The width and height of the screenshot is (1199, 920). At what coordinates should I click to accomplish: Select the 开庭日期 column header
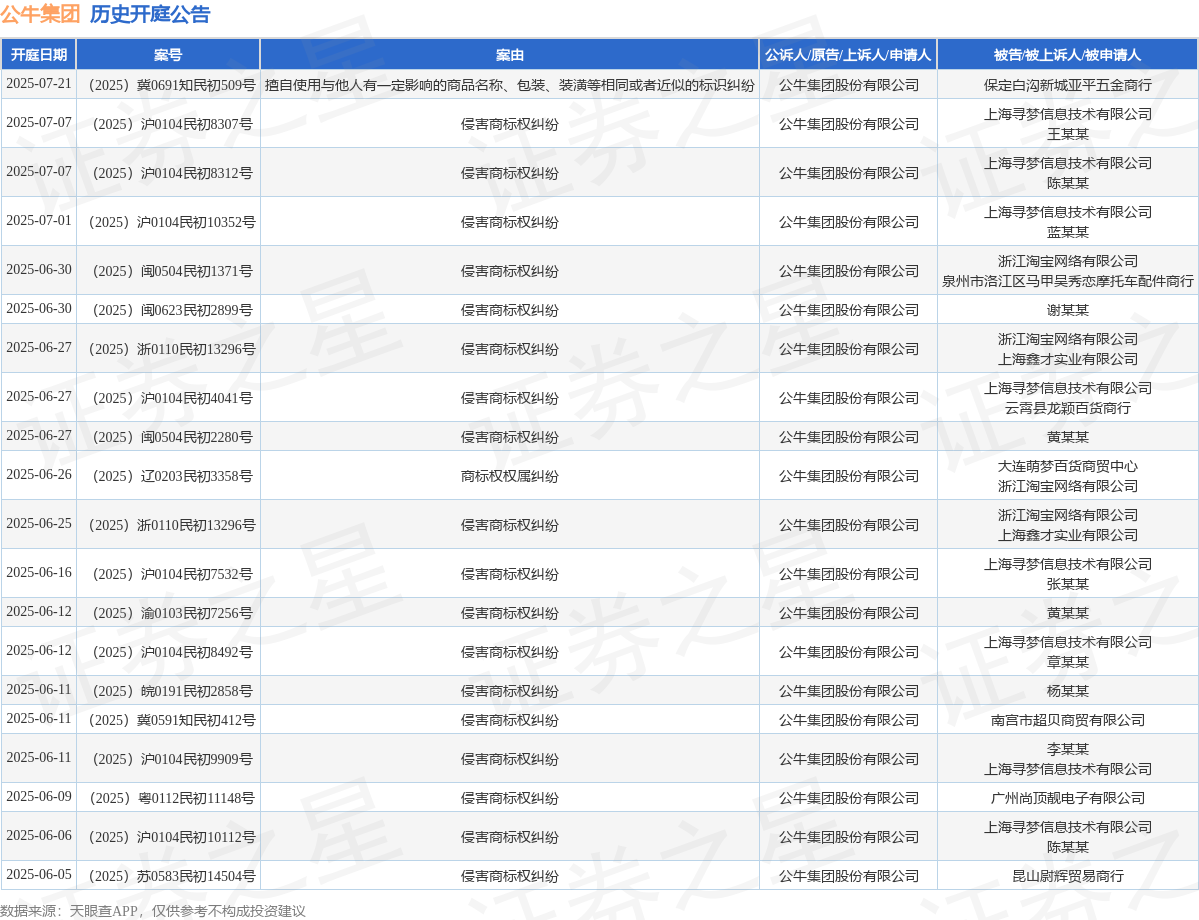(x=39, y=55)
